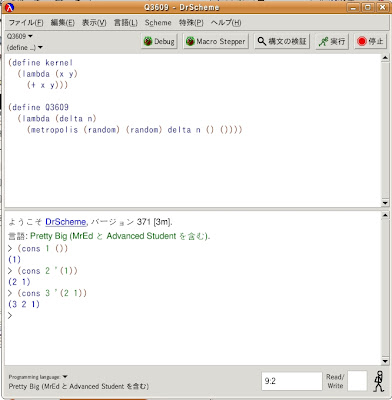Open the Macro Stepper

pyautogui.click(x=216, y=41)
